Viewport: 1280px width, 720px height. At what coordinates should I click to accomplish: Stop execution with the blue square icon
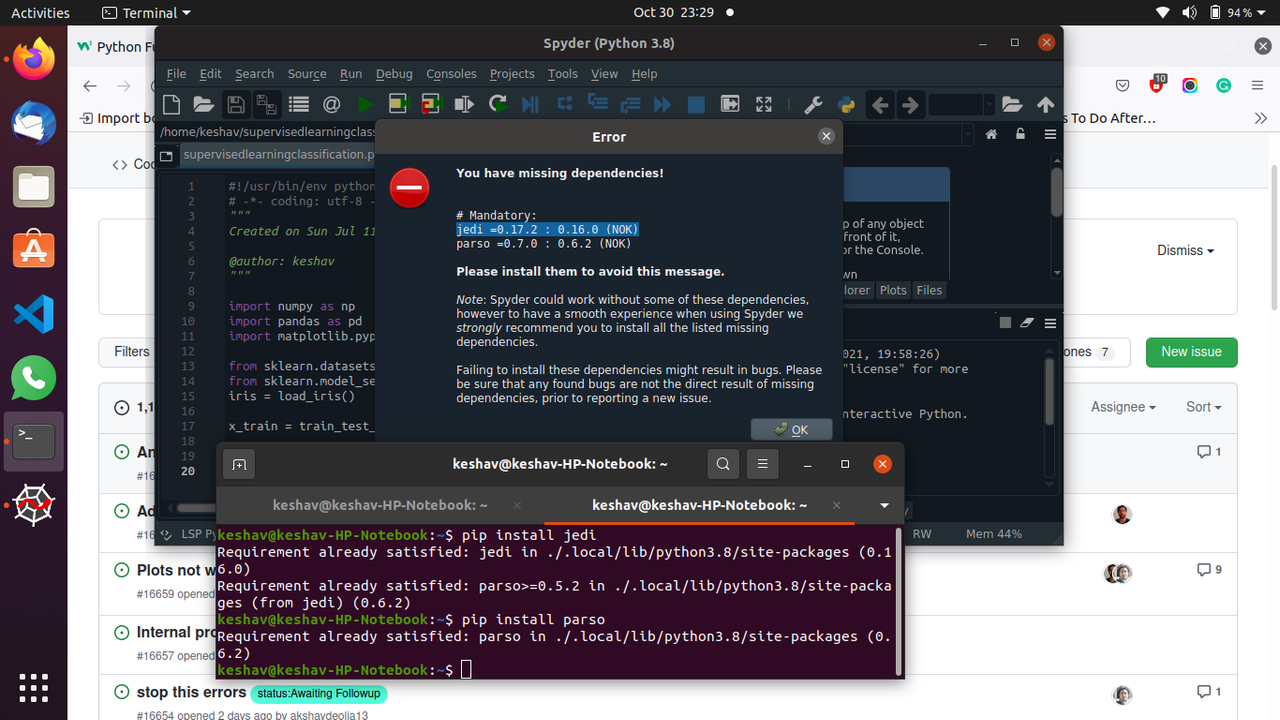[x=695, y=104]
